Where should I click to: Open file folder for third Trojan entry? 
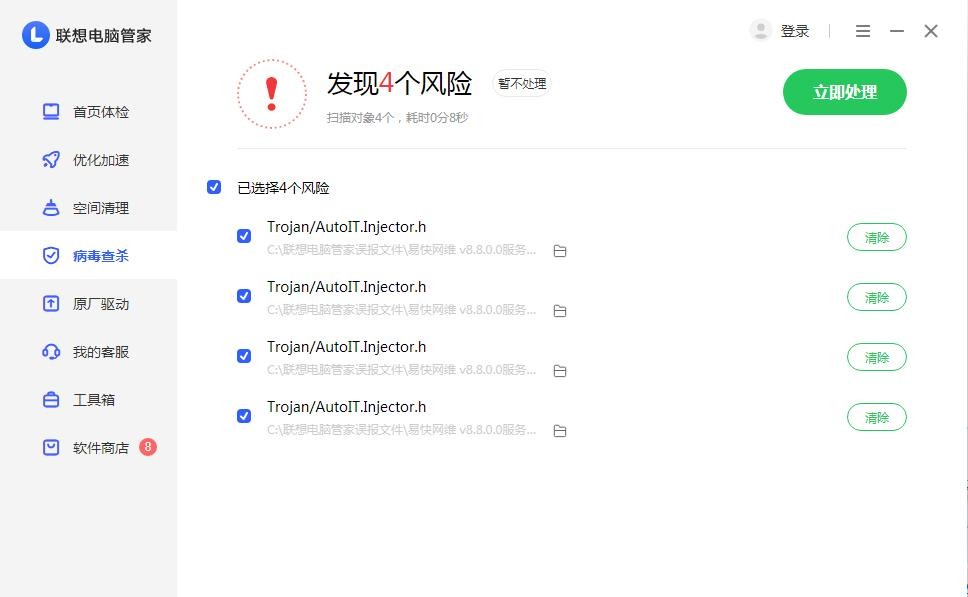[560, 370]
